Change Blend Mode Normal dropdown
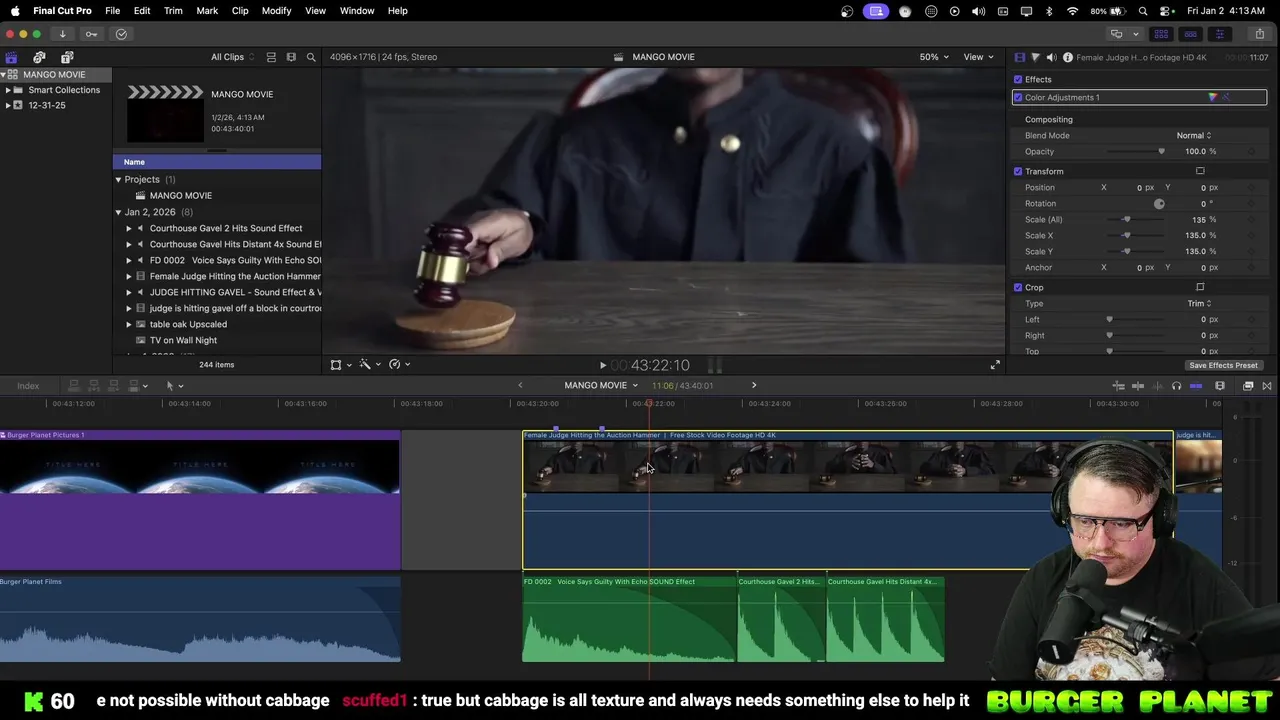The image size is (1280, 720). pyautogui.click(x=1194, y=135)
